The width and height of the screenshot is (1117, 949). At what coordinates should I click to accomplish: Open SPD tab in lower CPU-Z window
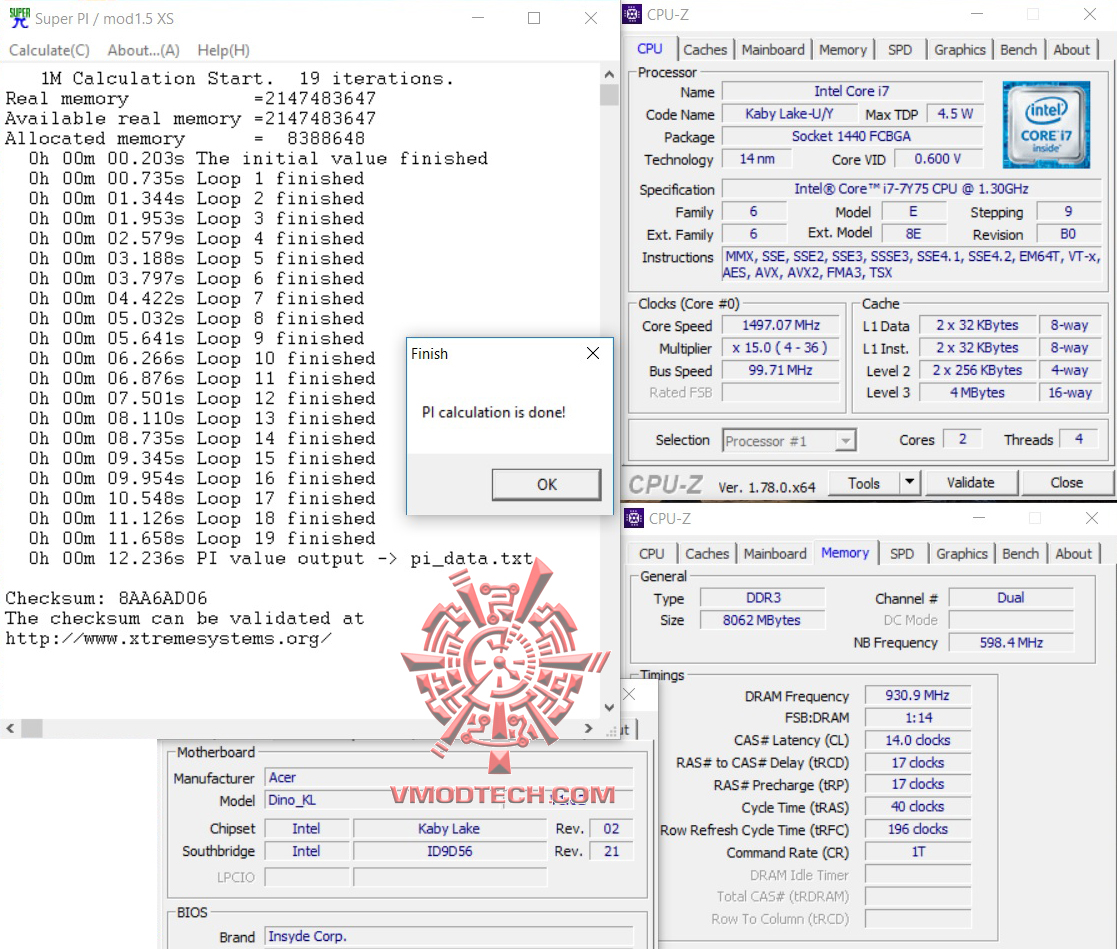tap(902, 554)
